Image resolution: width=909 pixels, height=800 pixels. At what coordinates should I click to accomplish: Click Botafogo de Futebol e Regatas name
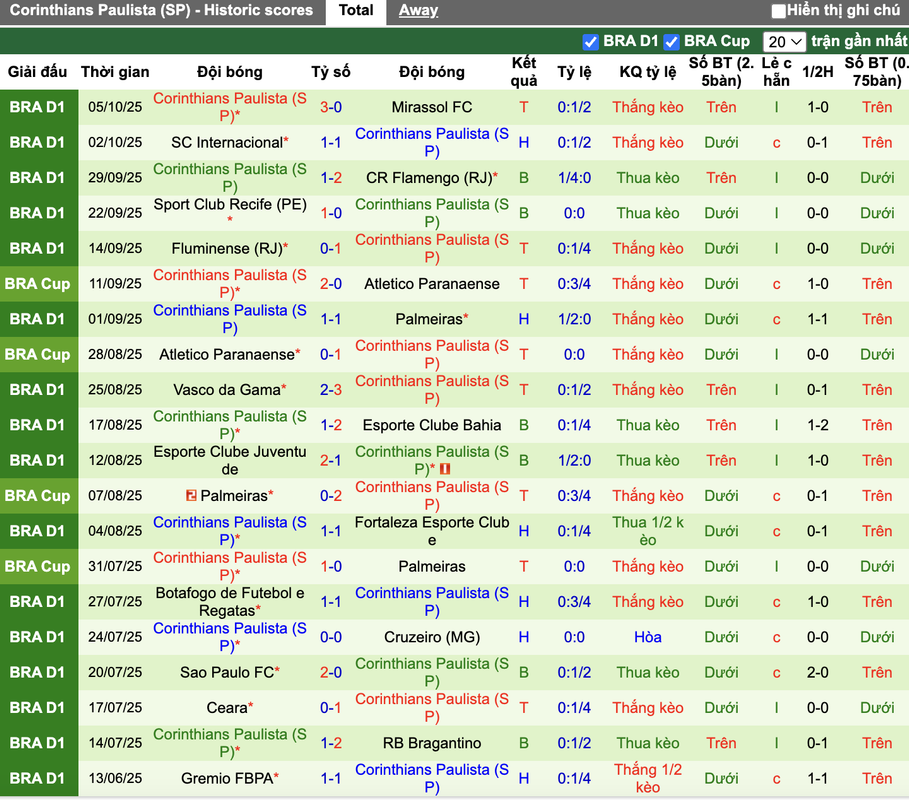(230, 602)
